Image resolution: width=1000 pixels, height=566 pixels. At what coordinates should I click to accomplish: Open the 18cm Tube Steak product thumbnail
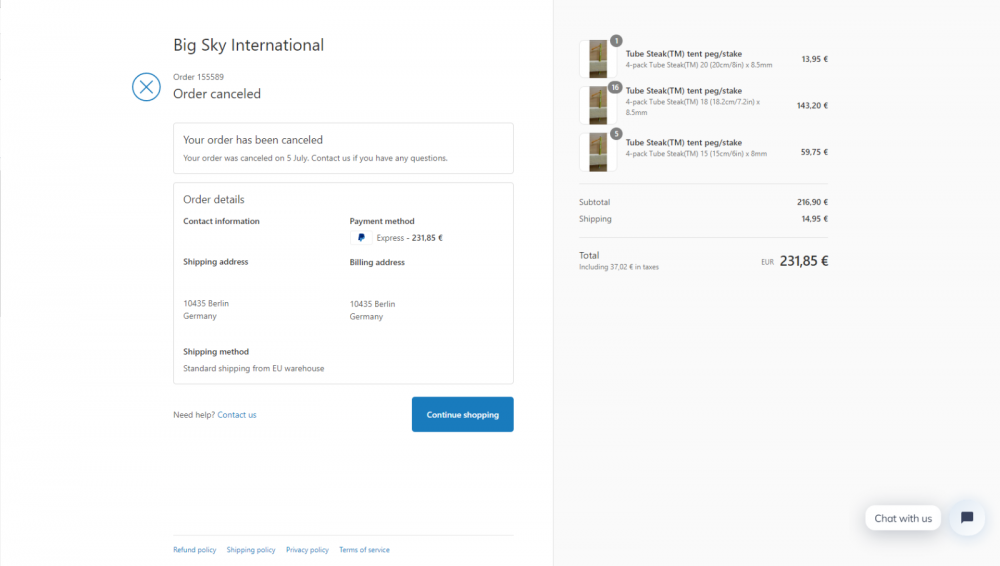pyautogui.click(x=597, y=105)
